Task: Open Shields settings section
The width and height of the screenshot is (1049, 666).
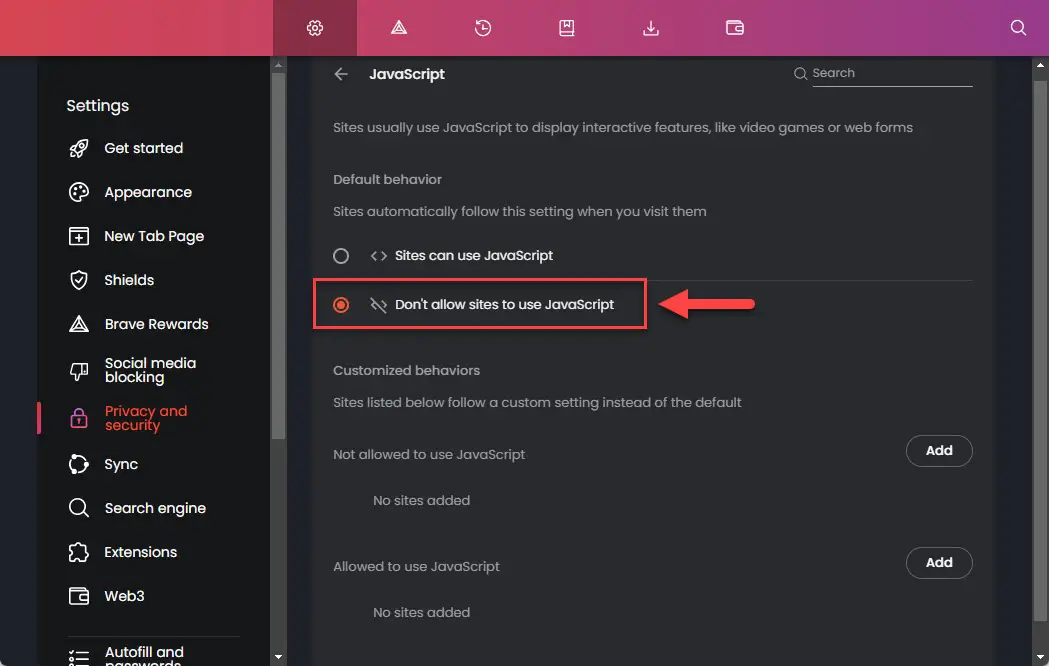Action: click(x=129, y=280)
